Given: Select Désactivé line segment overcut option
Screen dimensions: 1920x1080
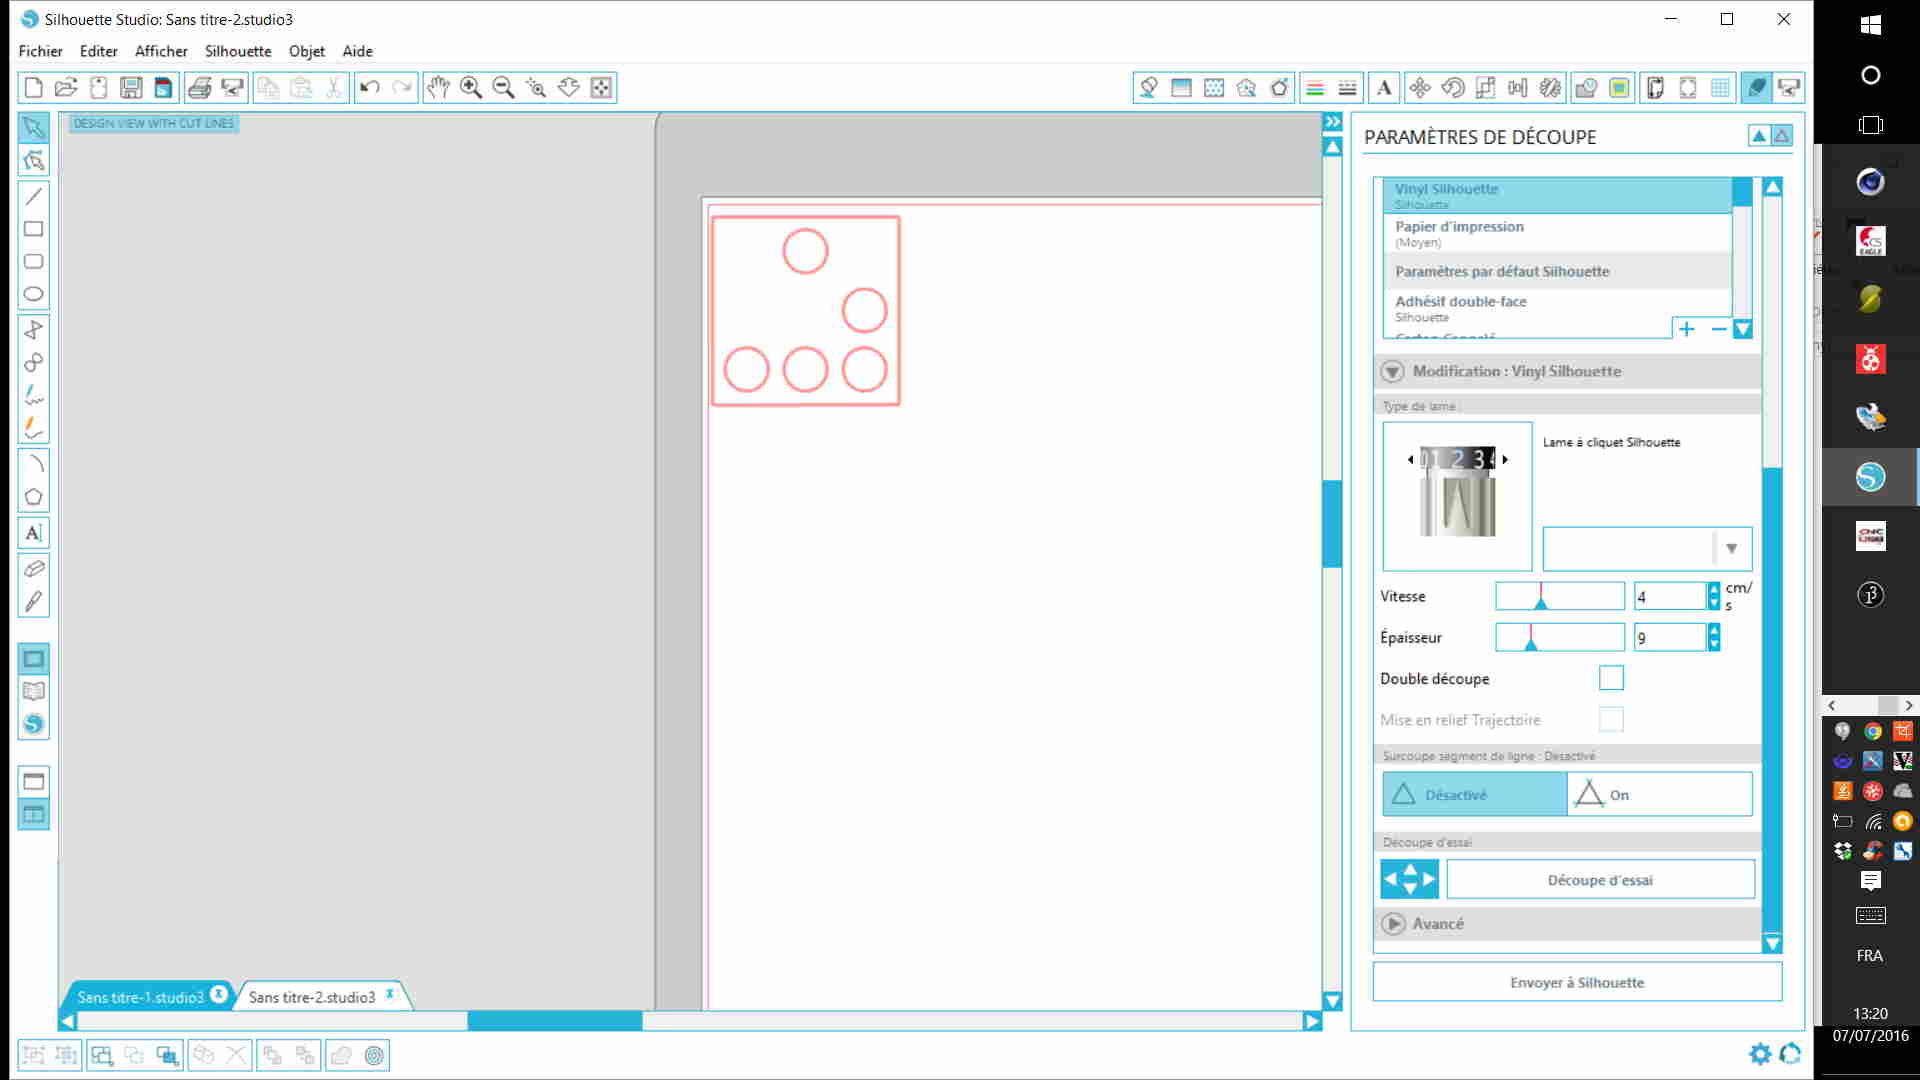Looking at the screenshot, I should (1474, 795).
